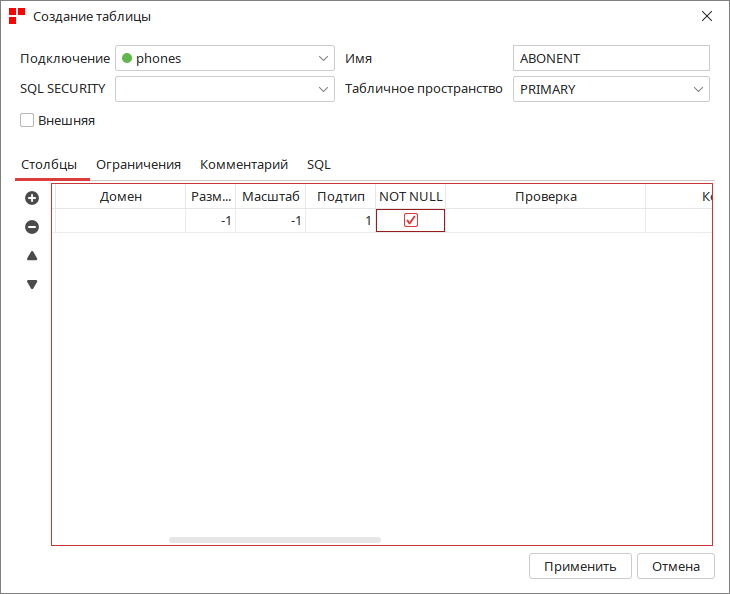Click the Применить button
This screenshot has height=594, width=730.
click(x=580, y=566)
